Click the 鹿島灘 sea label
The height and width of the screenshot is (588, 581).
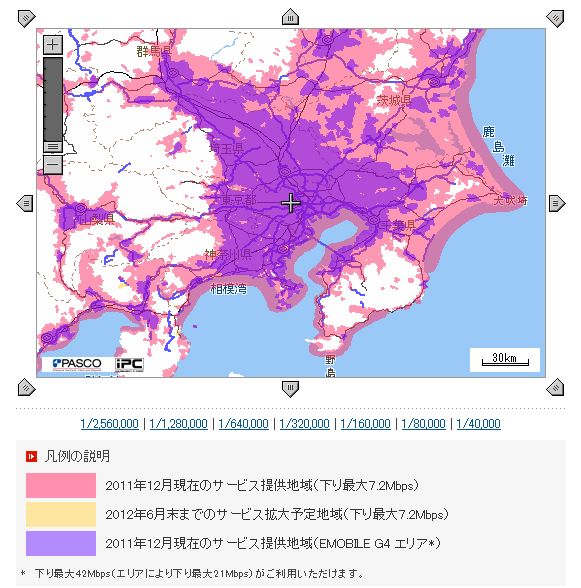point(498,147)
